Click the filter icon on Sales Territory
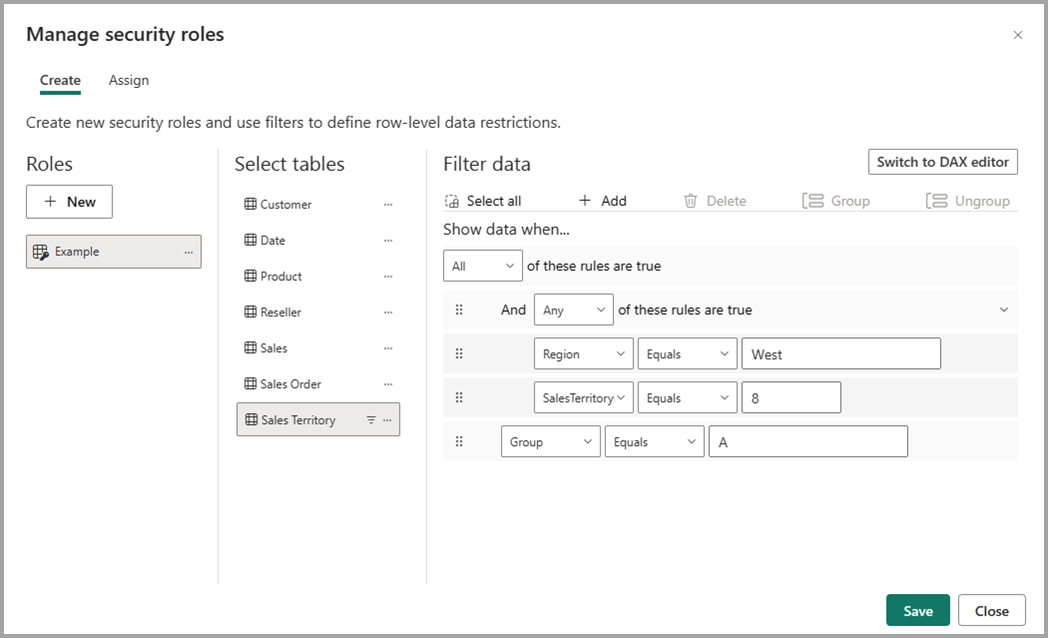Image resolution: width=1048 pixels, height=638 pixels. click(x=371, y=420)
